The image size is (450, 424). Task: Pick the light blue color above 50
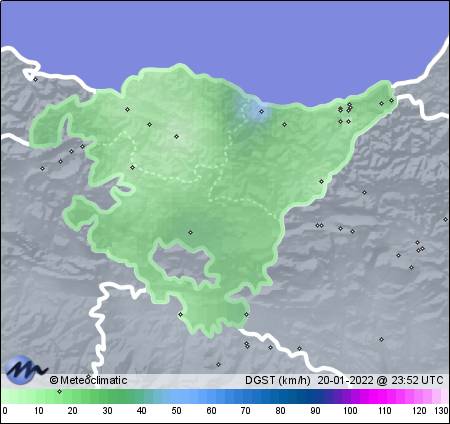pos(177,396)
